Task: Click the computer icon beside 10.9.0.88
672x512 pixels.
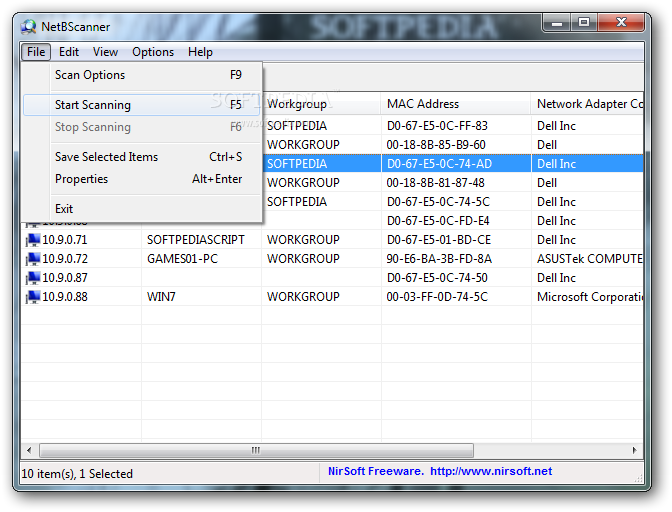Action: (x=33, y=296)
